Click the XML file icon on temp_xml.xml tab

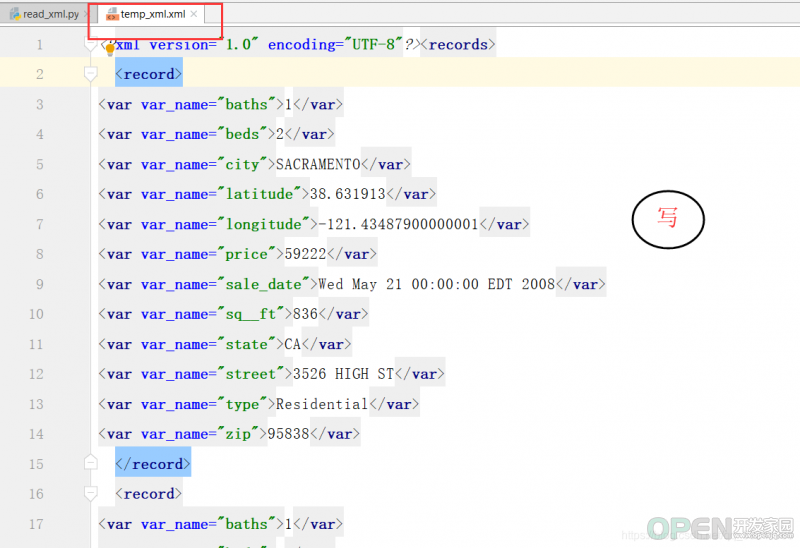[x=112, y=14]
